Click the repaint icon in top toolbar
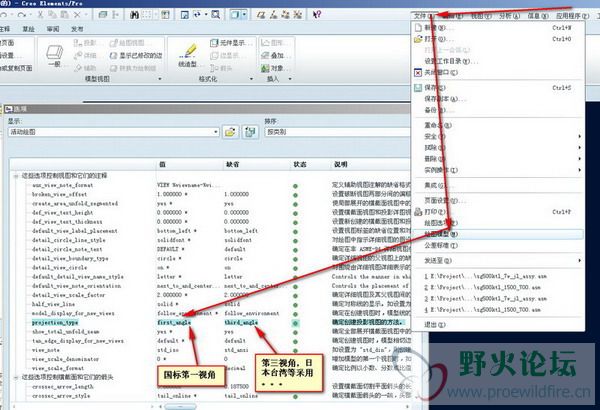 (x=185, y=15)
